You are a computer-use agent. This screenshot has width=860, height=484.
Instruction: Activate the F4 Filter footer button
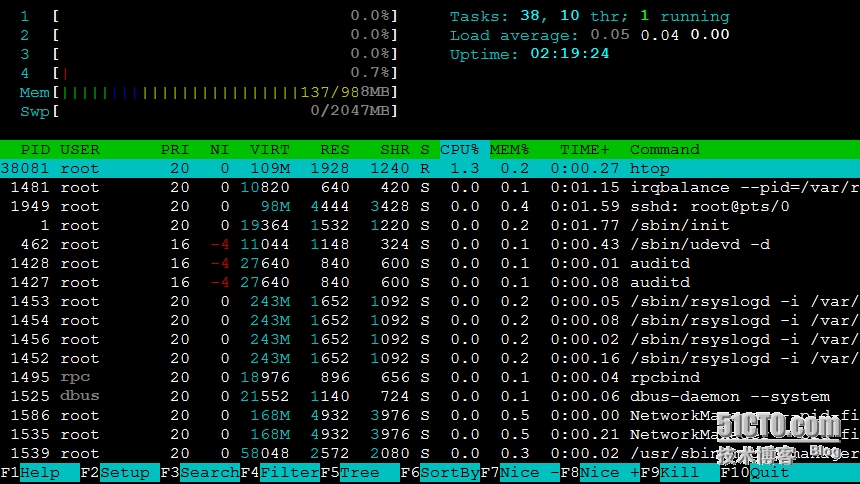click(x=280, y=472)
